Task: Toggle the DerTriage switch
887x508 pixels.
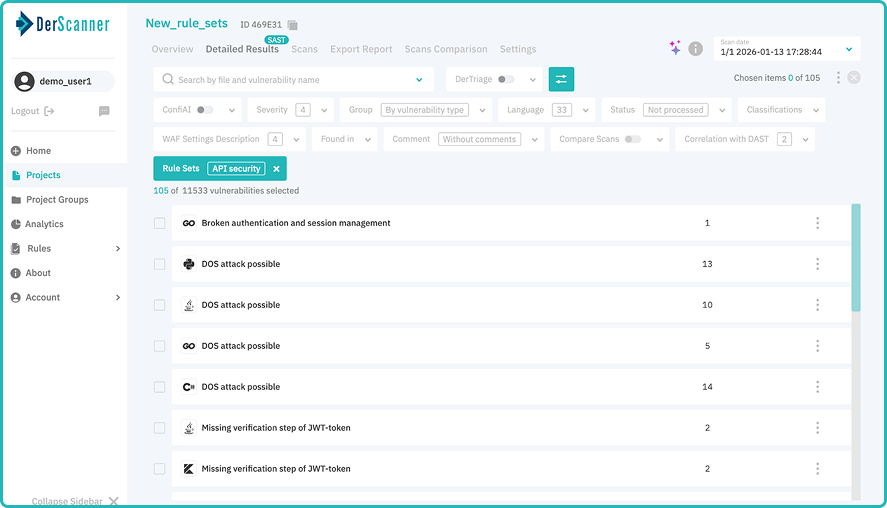Action: pyautogui.click(x=506, y=79)
